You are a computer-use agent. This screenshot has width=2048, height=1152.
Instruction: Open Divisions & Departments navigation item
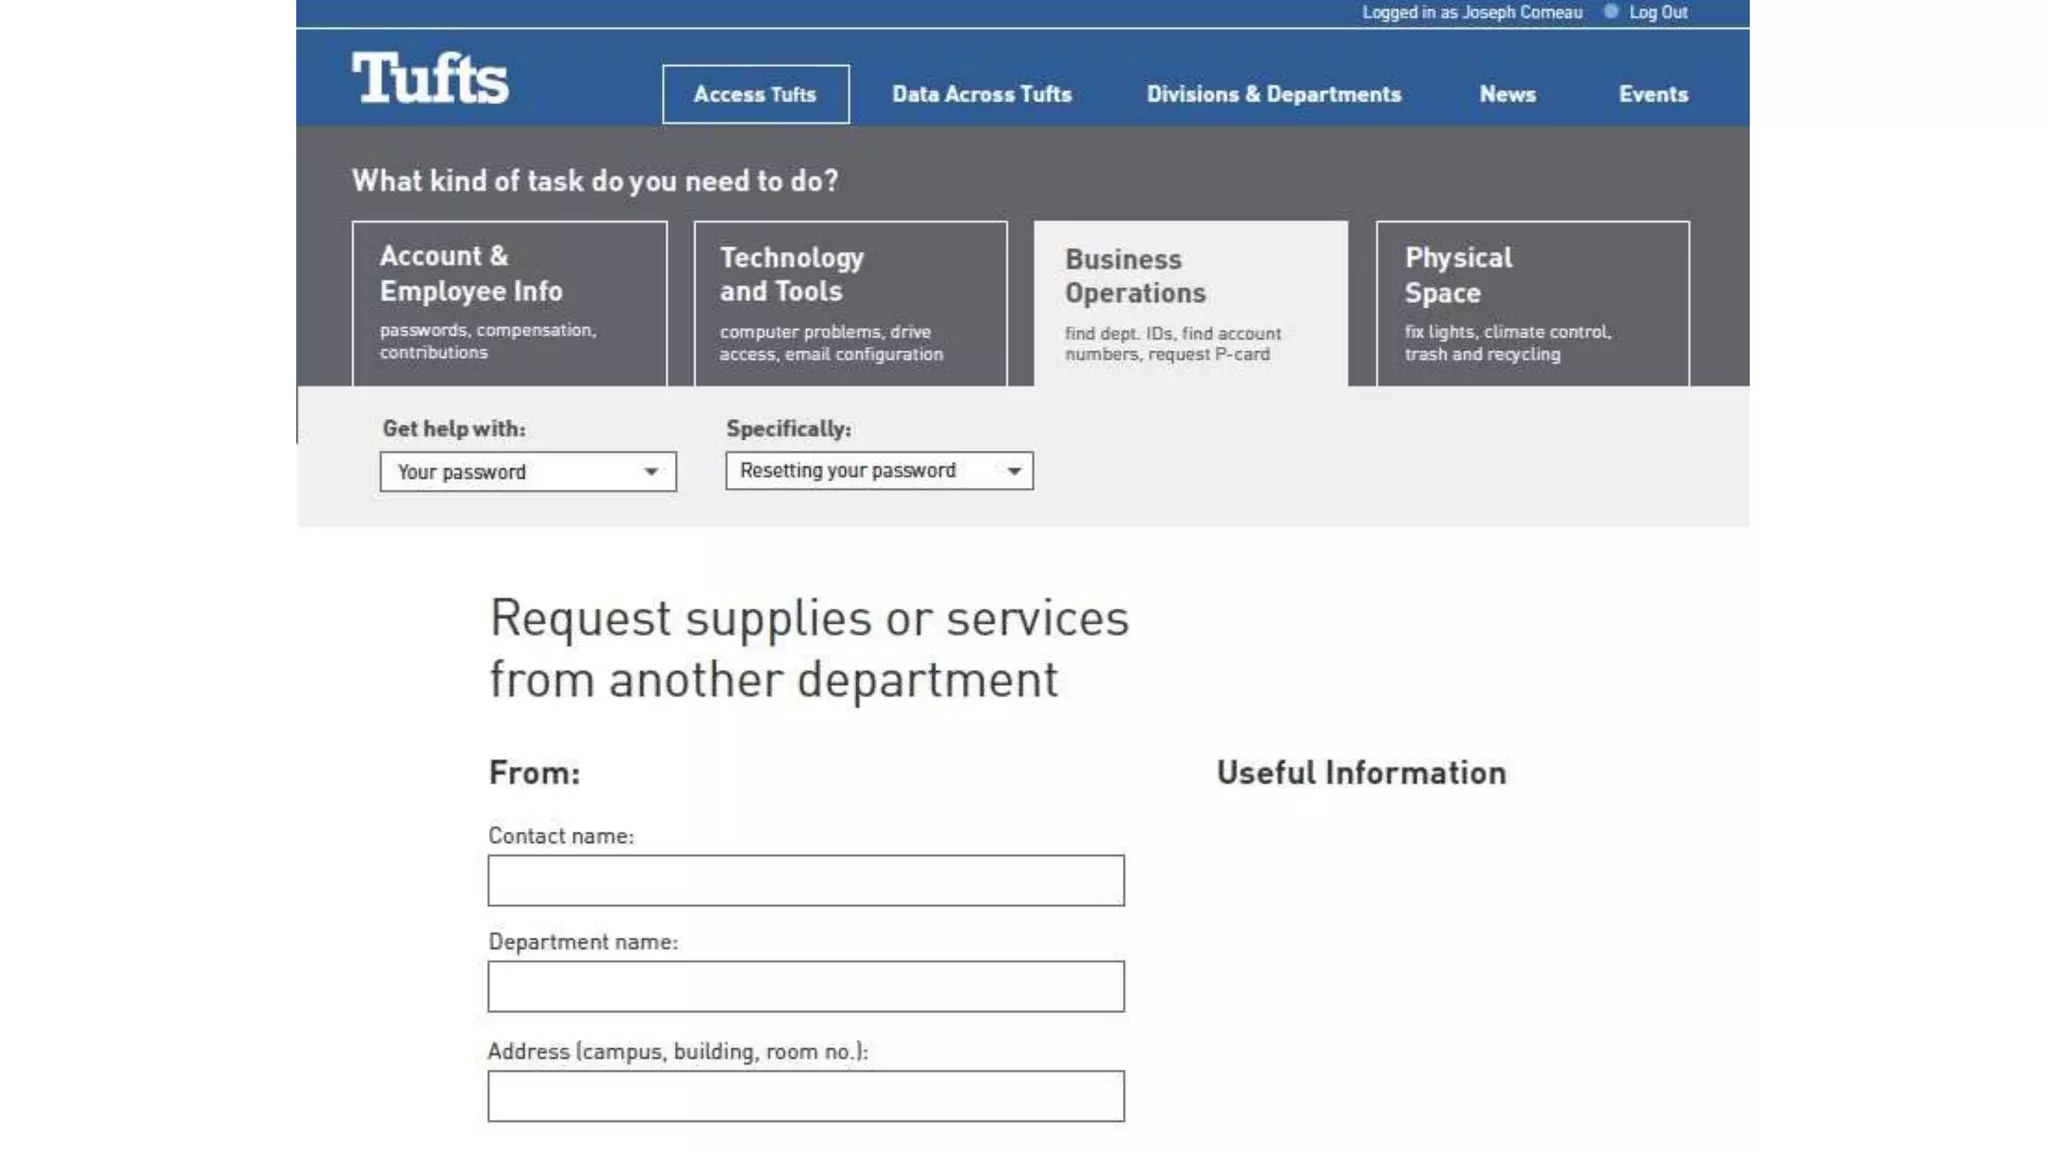coord(1273,94)
